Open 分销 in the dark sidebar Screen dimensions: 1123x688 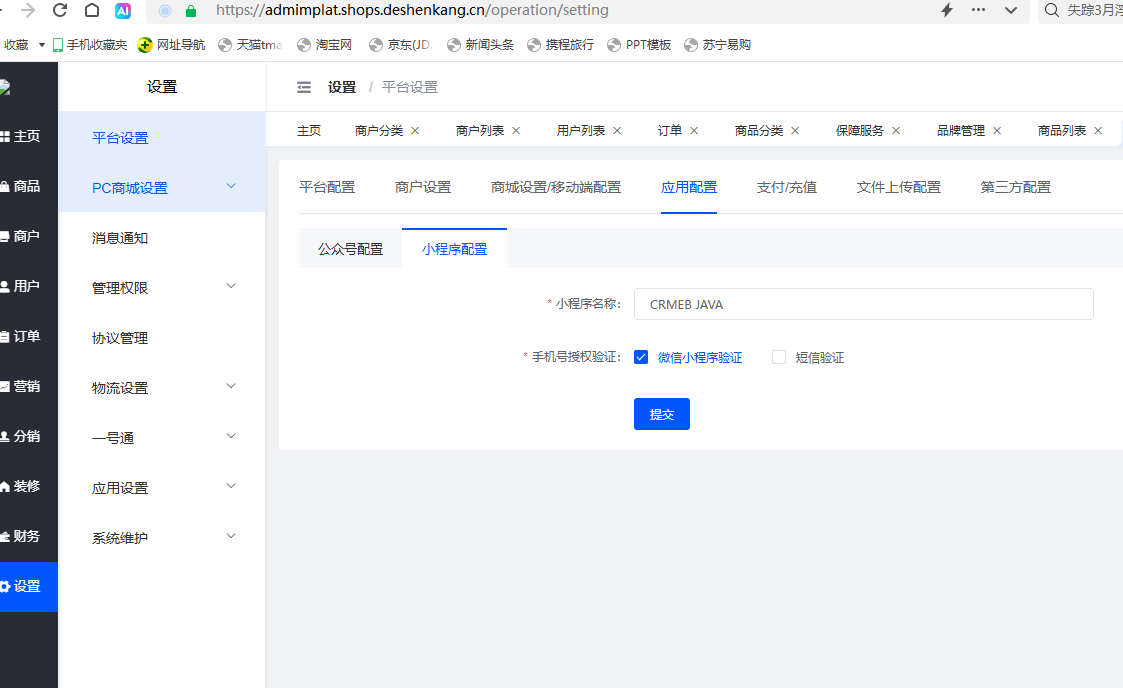coord(27,436)
